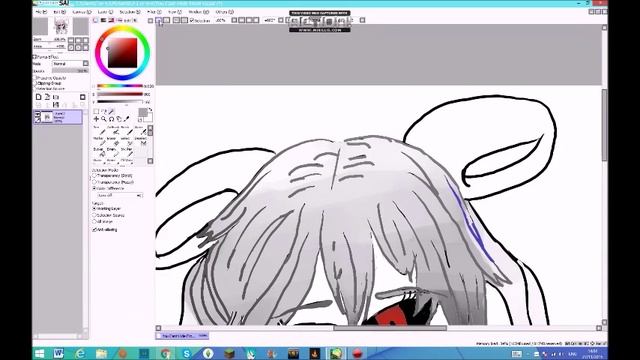Select Transparency (Strict) detection mode
The width and height of the screenshot is (640, 360).
pyautogui.click(x=95, y=176)
